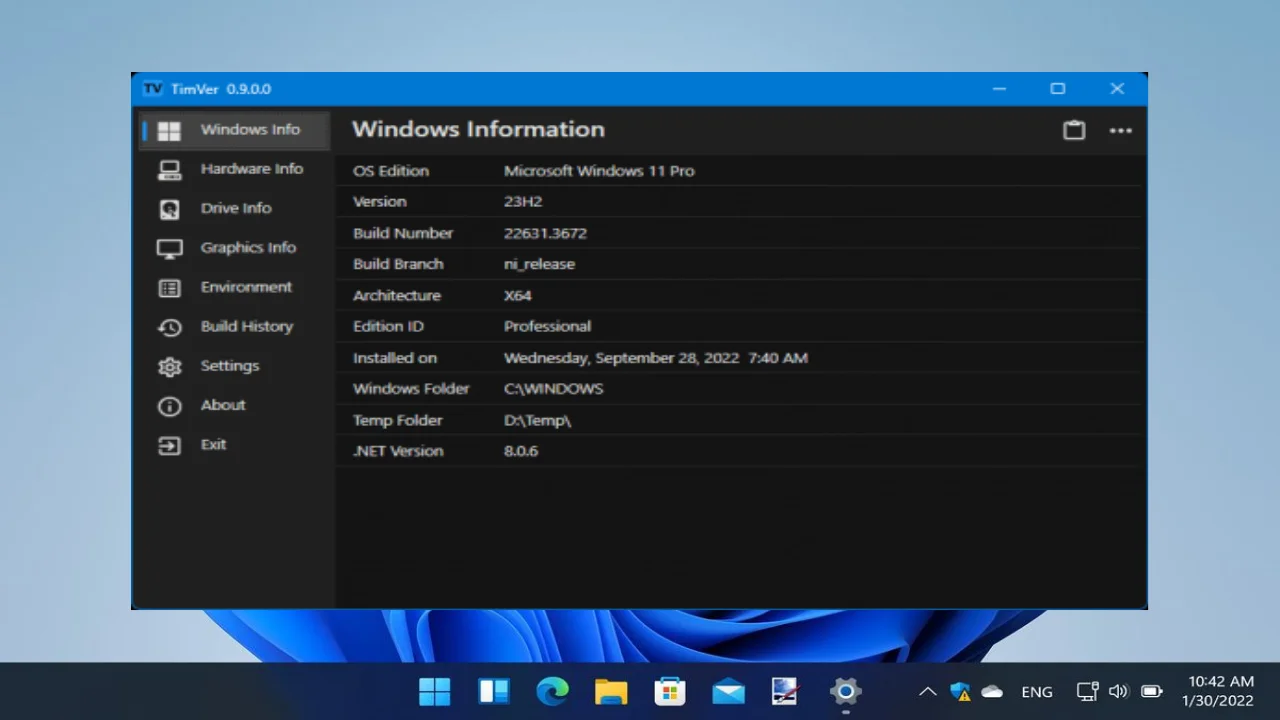Close the TimVer window
Image resolution: width=1280 pixels, height=720 pixels.
click(1117, 89)
